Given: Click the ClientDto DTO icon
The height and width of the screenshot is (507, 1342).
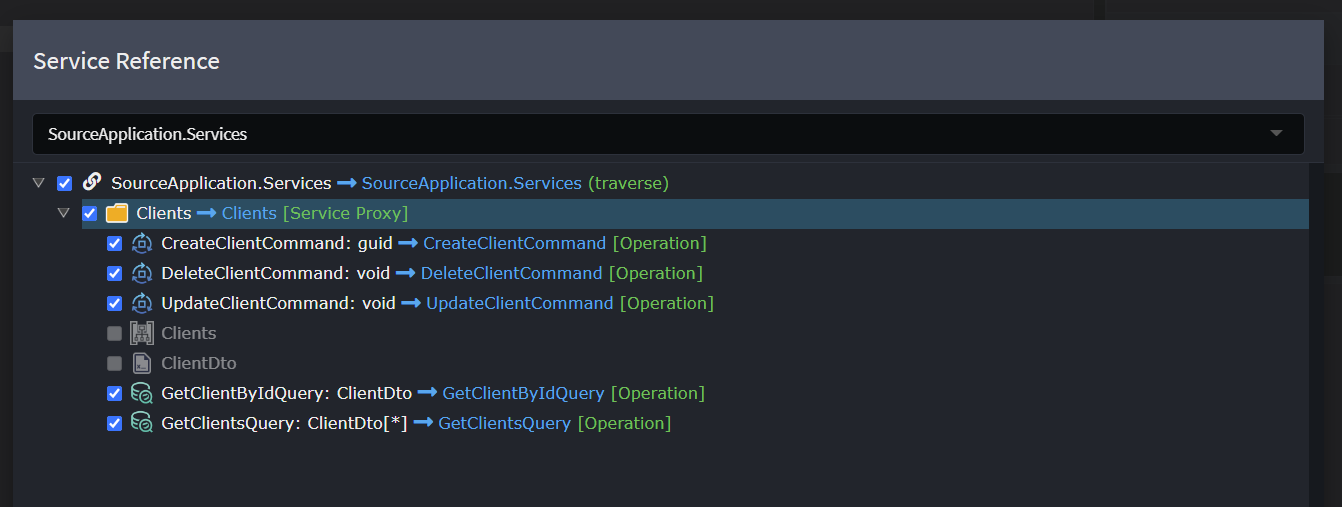Looking at the screenshot, I should click(x=142, y=363).
